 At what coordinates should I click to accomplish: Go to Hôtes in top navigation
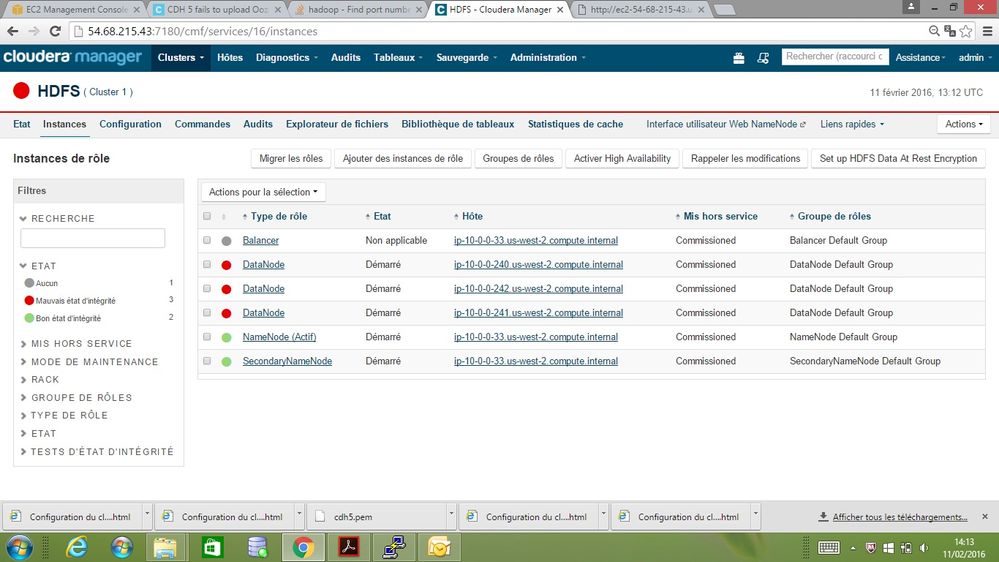tap(229, 57)
